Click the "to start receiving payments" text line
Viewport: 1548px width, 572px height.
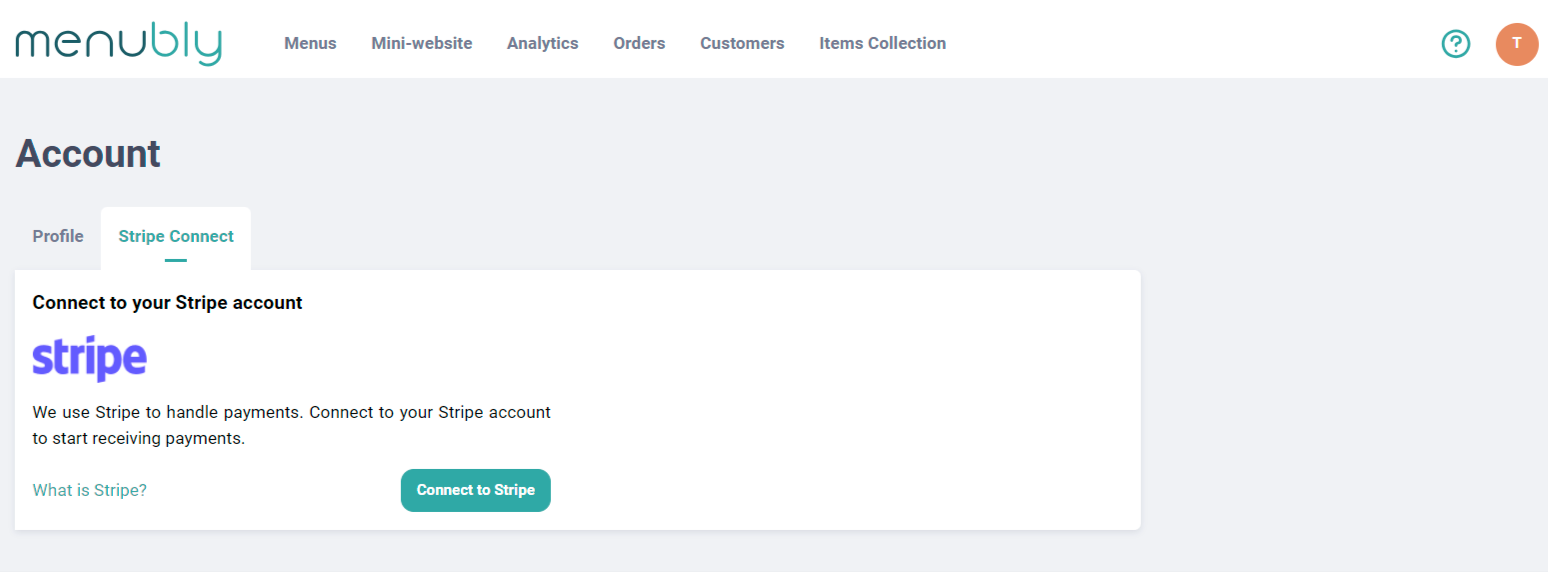click(138, 438)
